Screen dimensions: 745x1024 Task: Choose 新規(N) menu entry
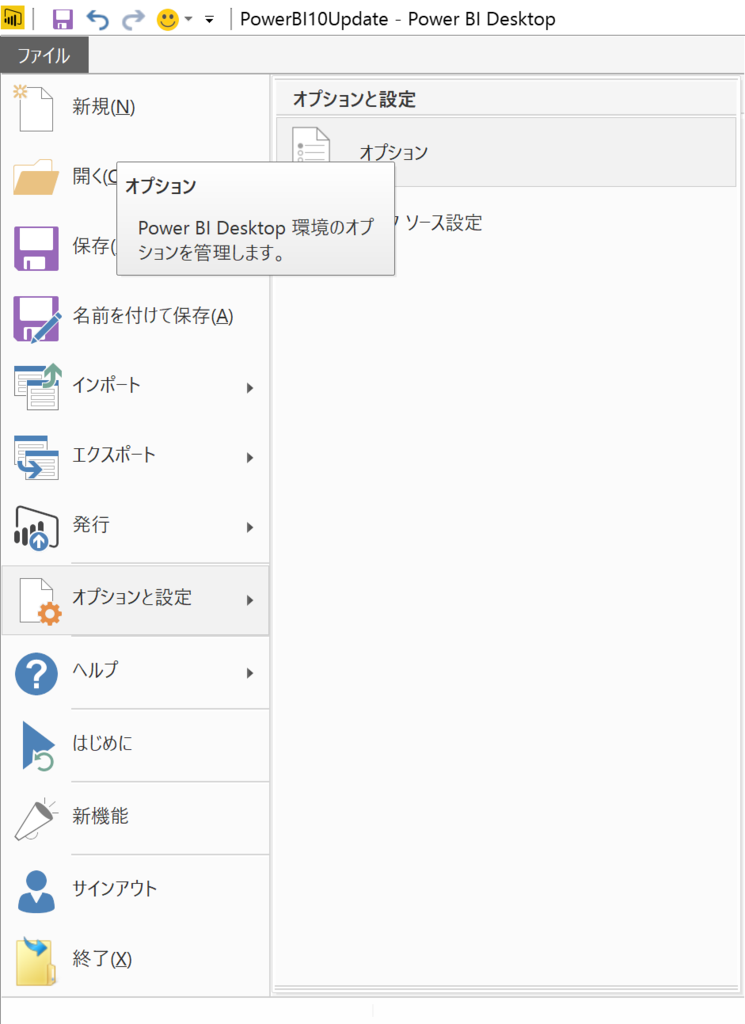103,106
